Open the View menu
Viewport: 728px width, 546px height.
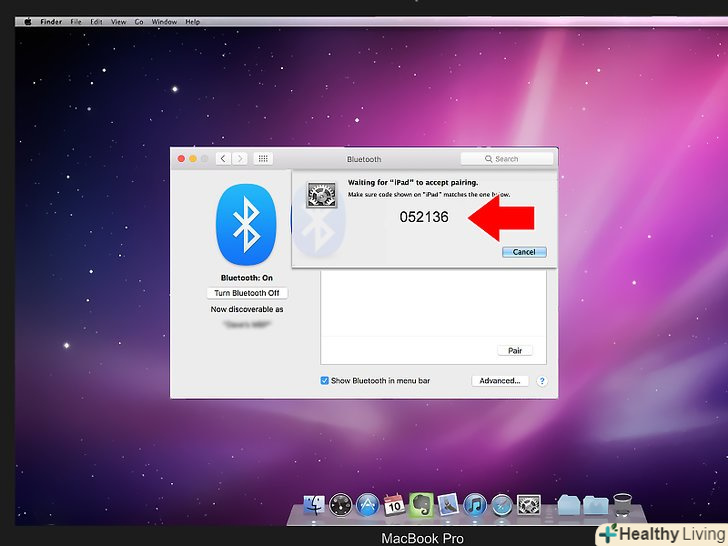pos(118,21)
